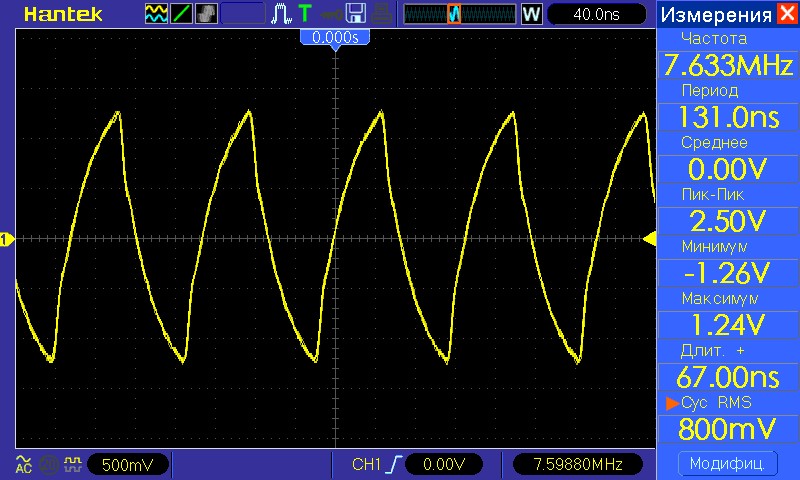Viewport: 800px width, 480px height.
Task: Click the green diagonal line icon
Action: [x=181, y=14]
